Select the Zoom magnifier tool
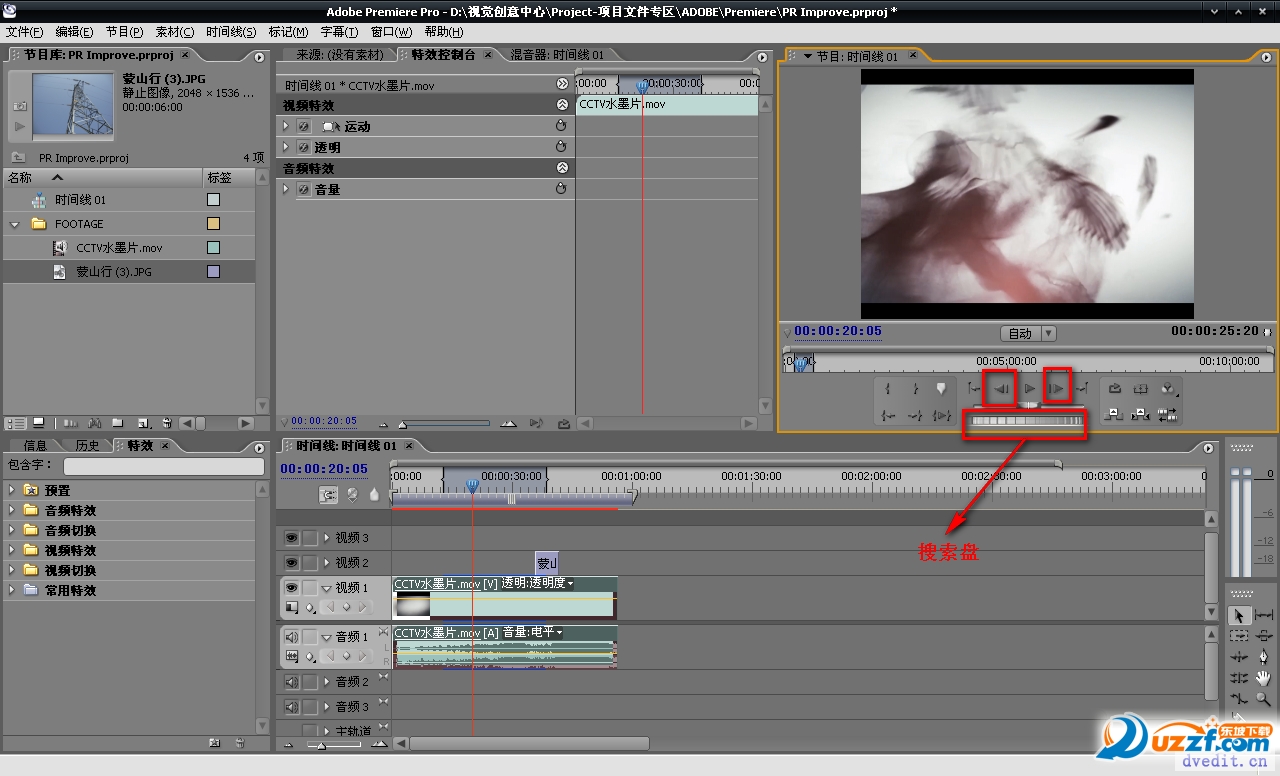 point(1264,700)
